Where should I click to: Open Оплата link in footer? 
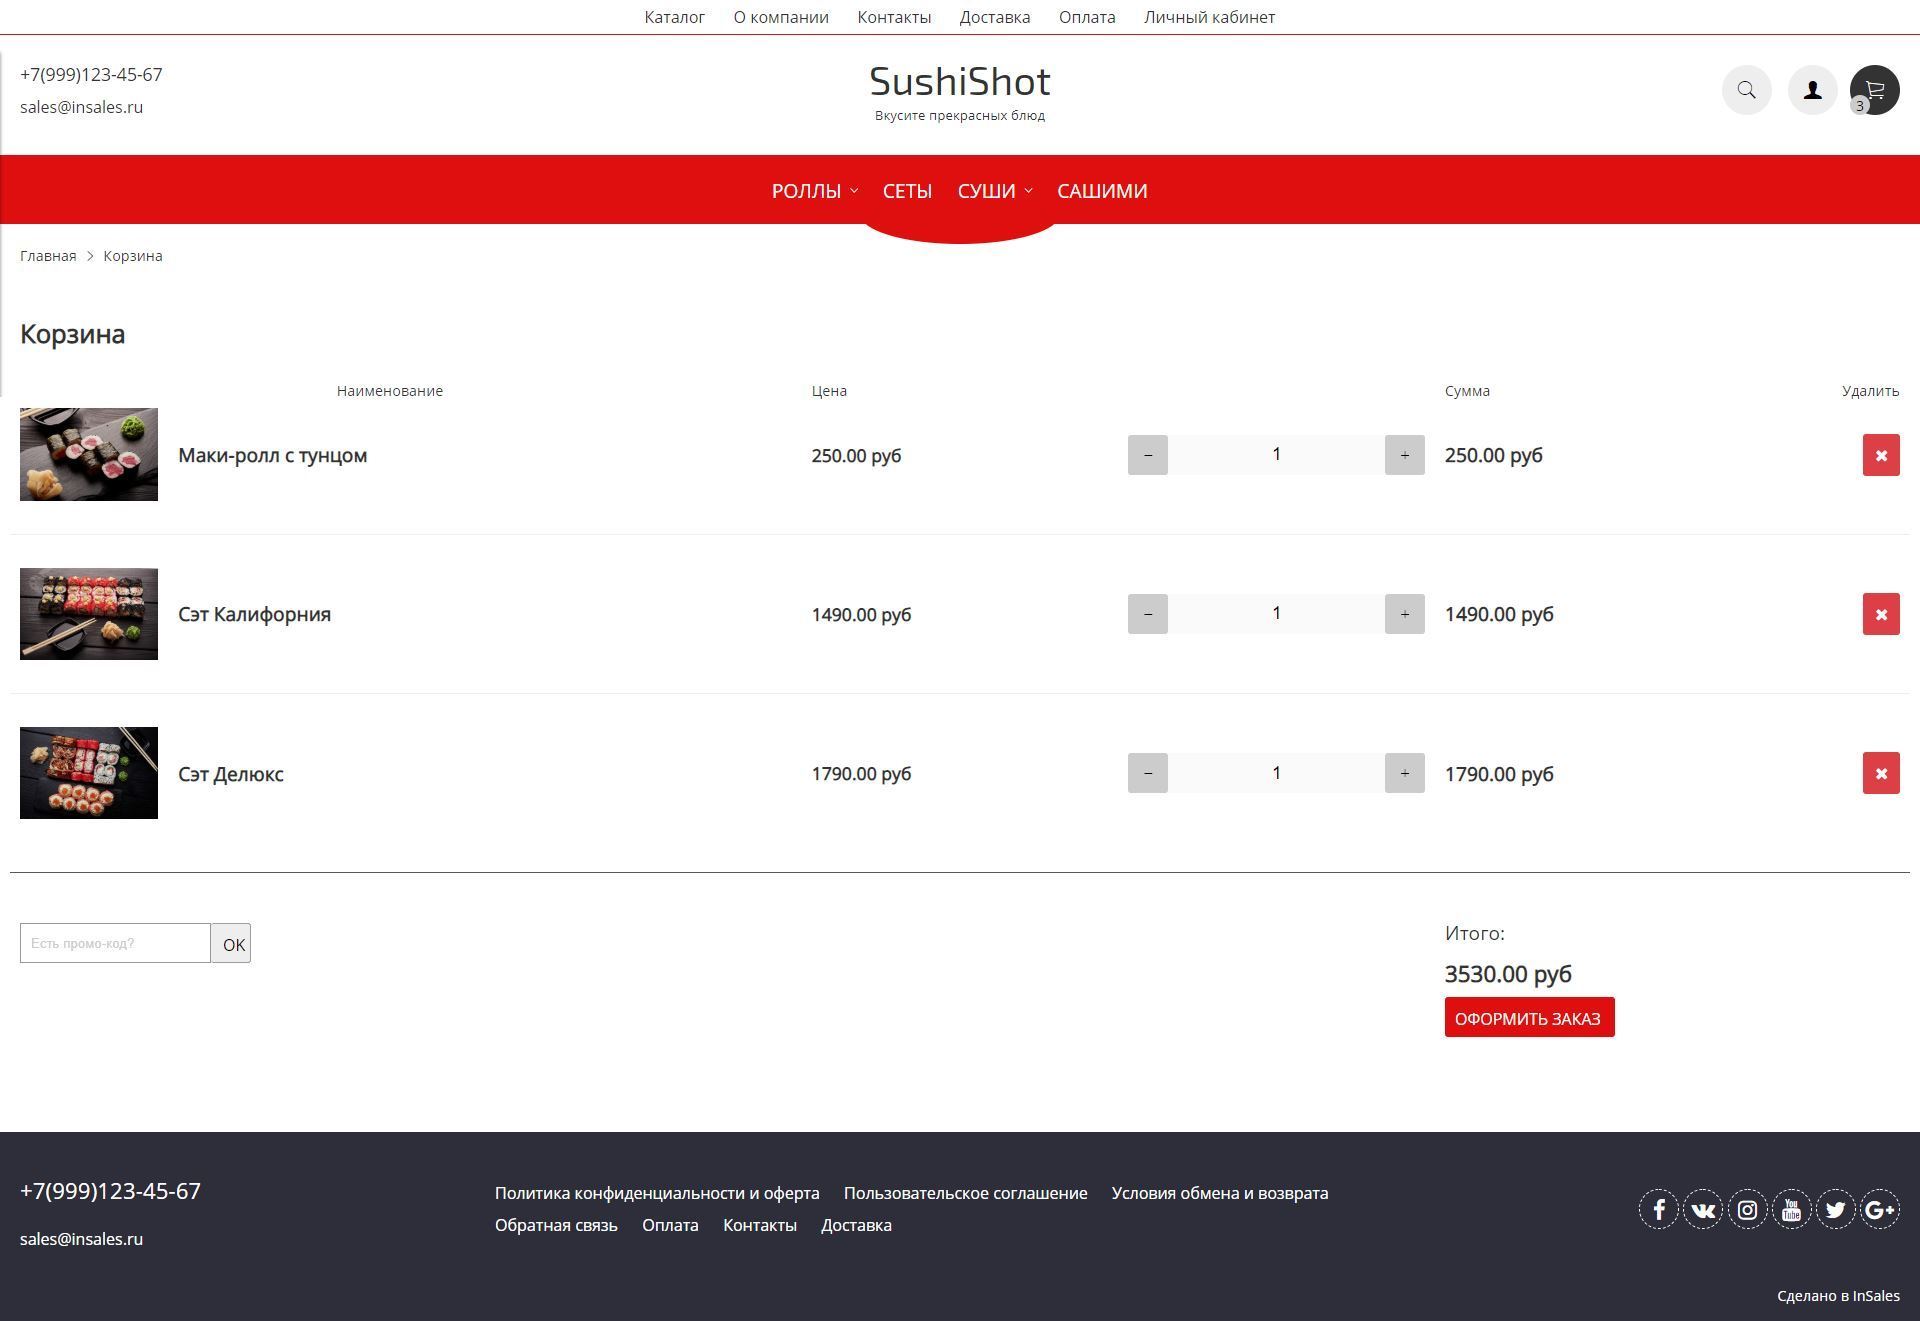click(x=670, y=1225)
